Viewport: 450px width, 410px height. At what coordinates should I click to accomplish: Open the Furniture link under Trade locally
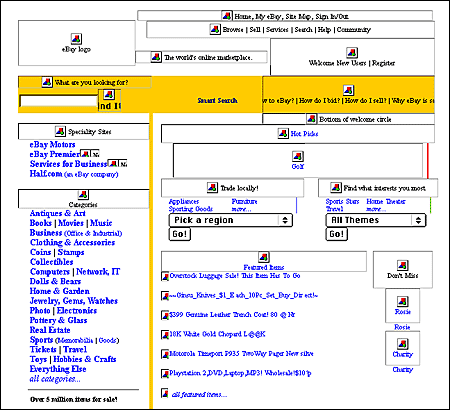coord(244,201)
